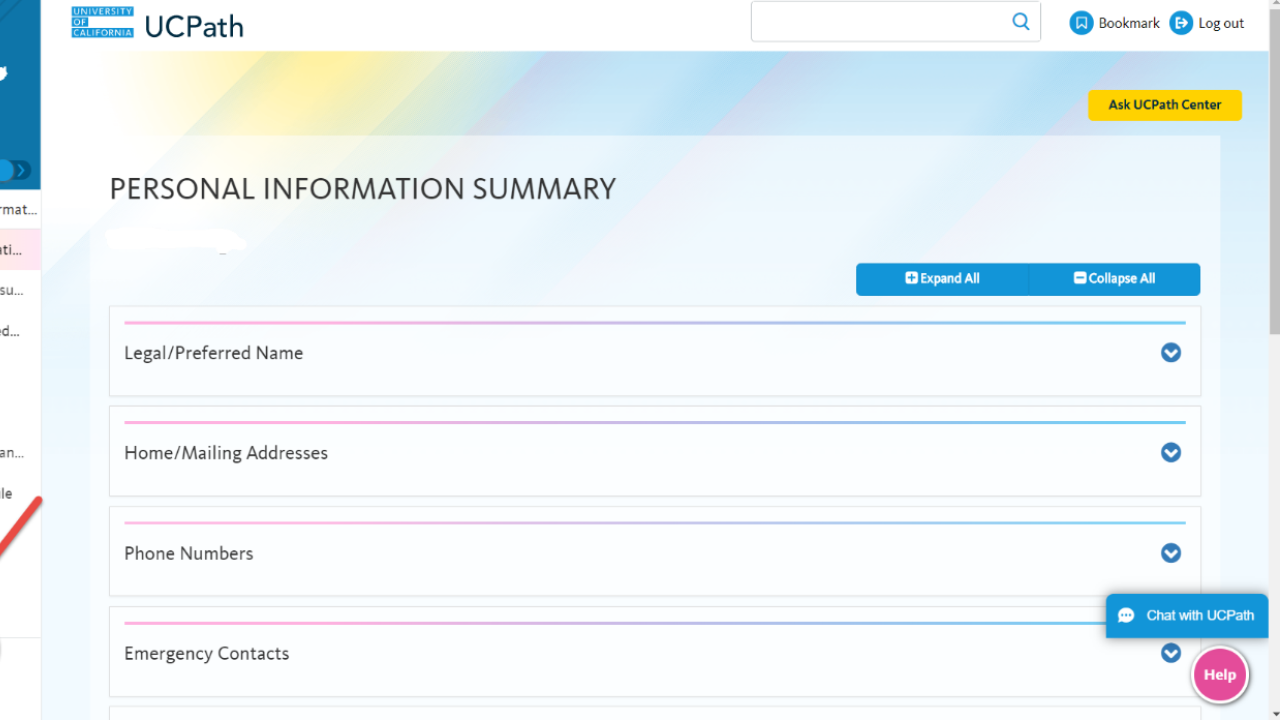This screenshot has height=720, width=1280.
Task: Expand the Emergency Contacts section chevron
Action: [x=1170, y=653]
